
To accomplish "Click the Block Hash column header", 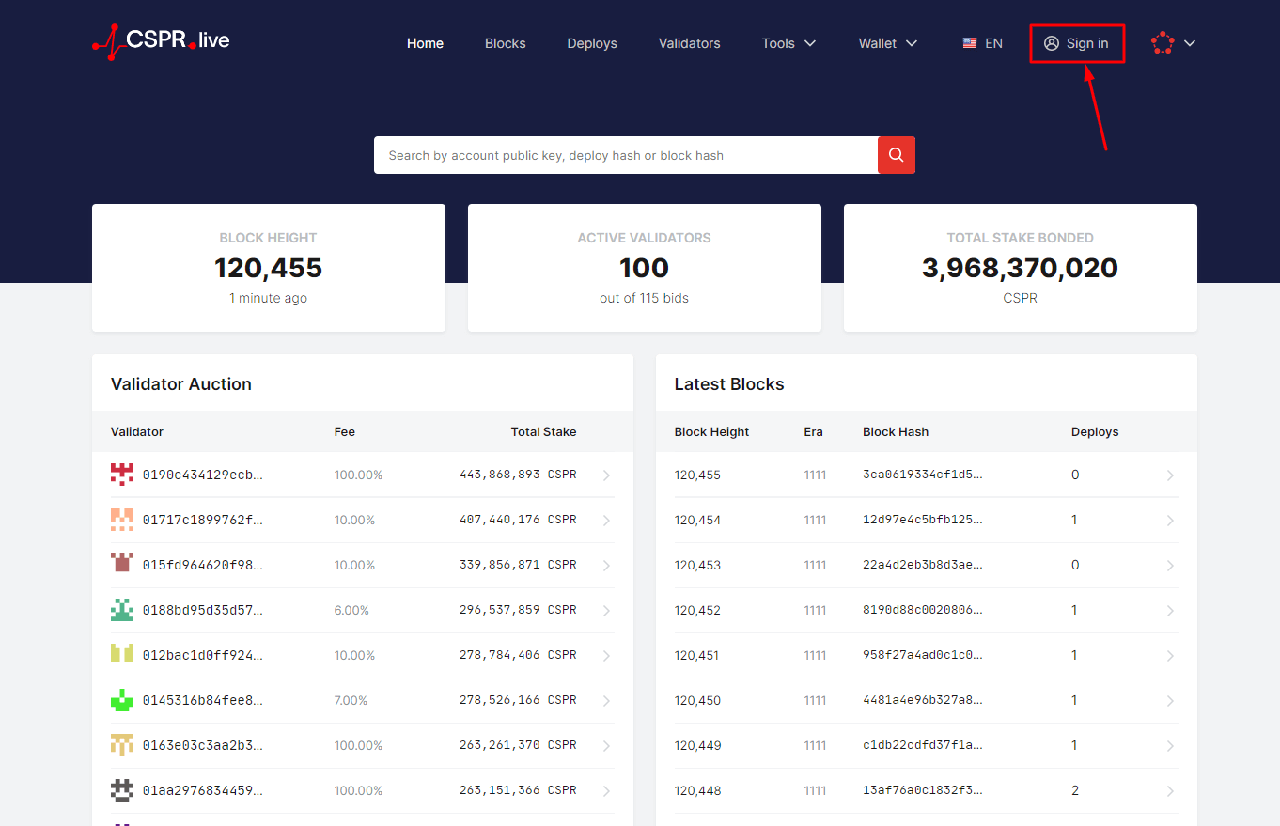I will 896,432.
